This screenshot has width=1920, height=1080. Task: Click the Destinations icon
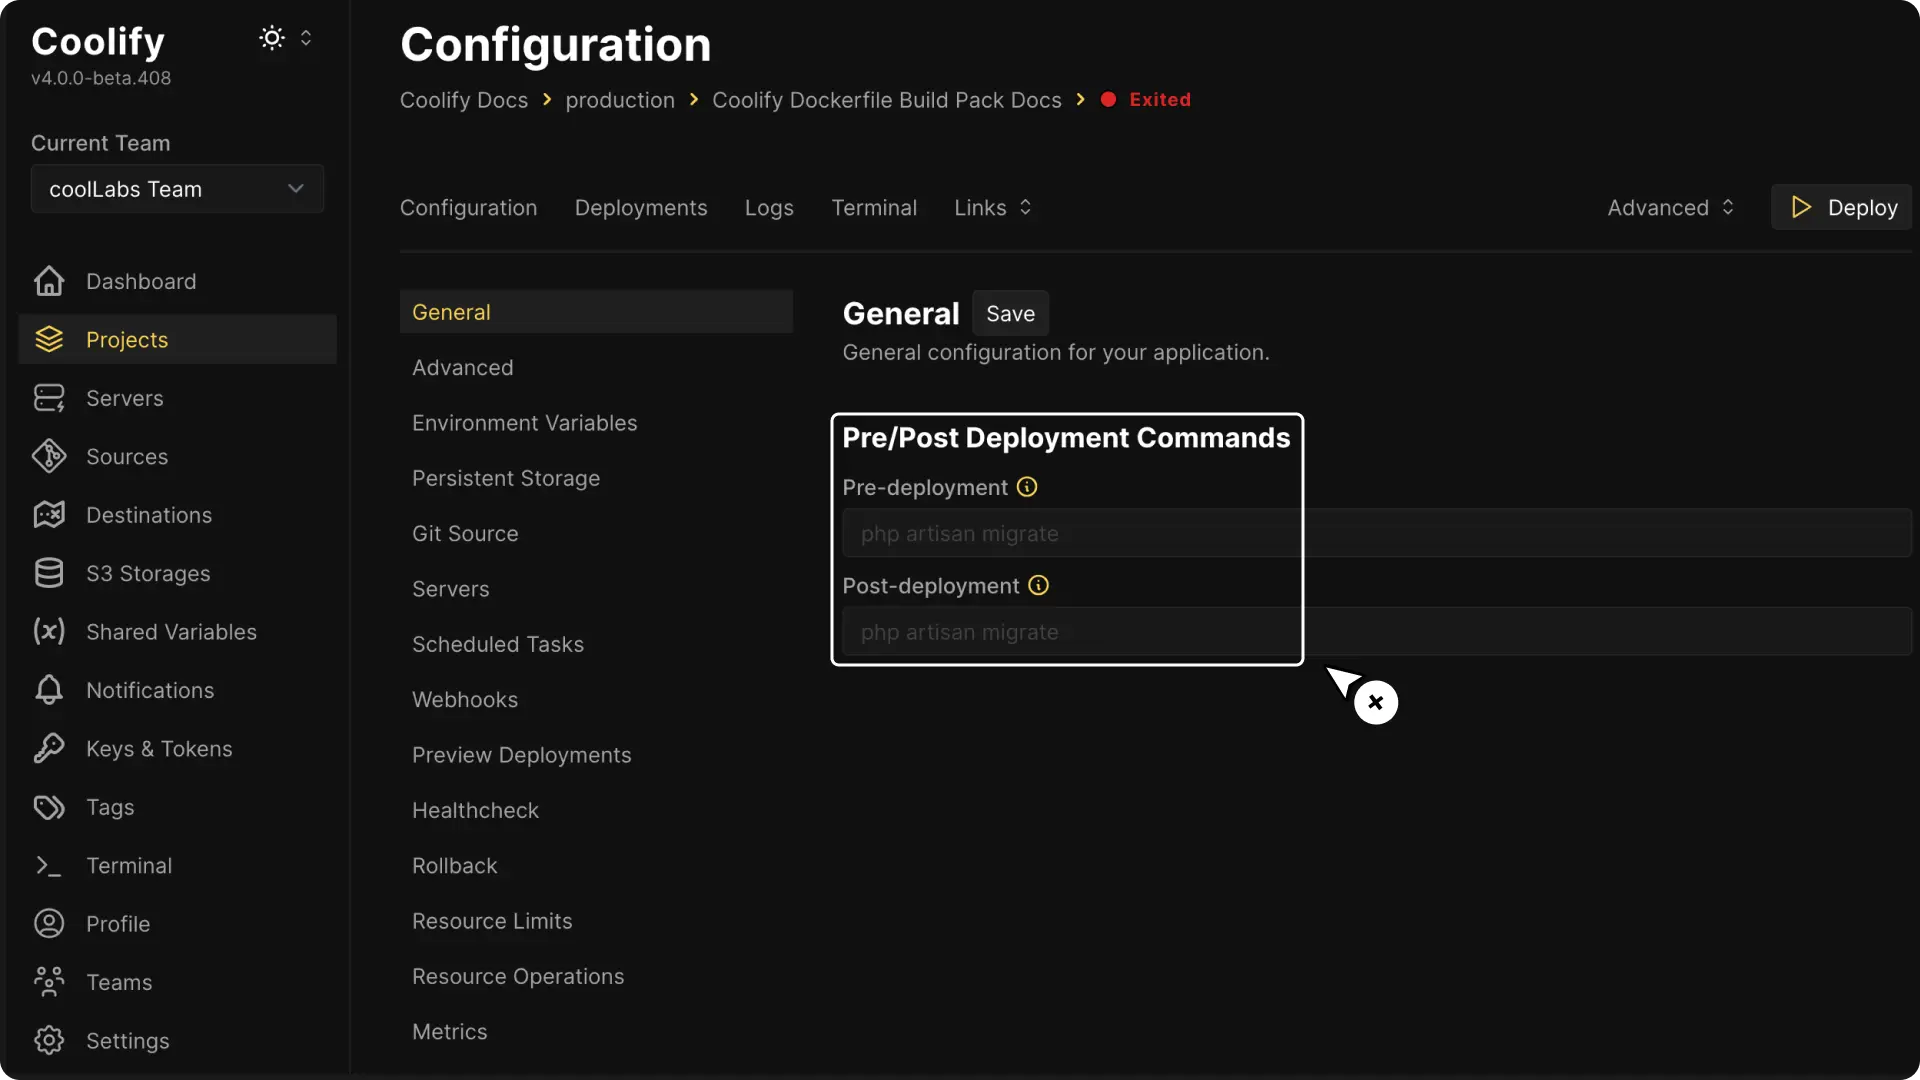point(47,514)
